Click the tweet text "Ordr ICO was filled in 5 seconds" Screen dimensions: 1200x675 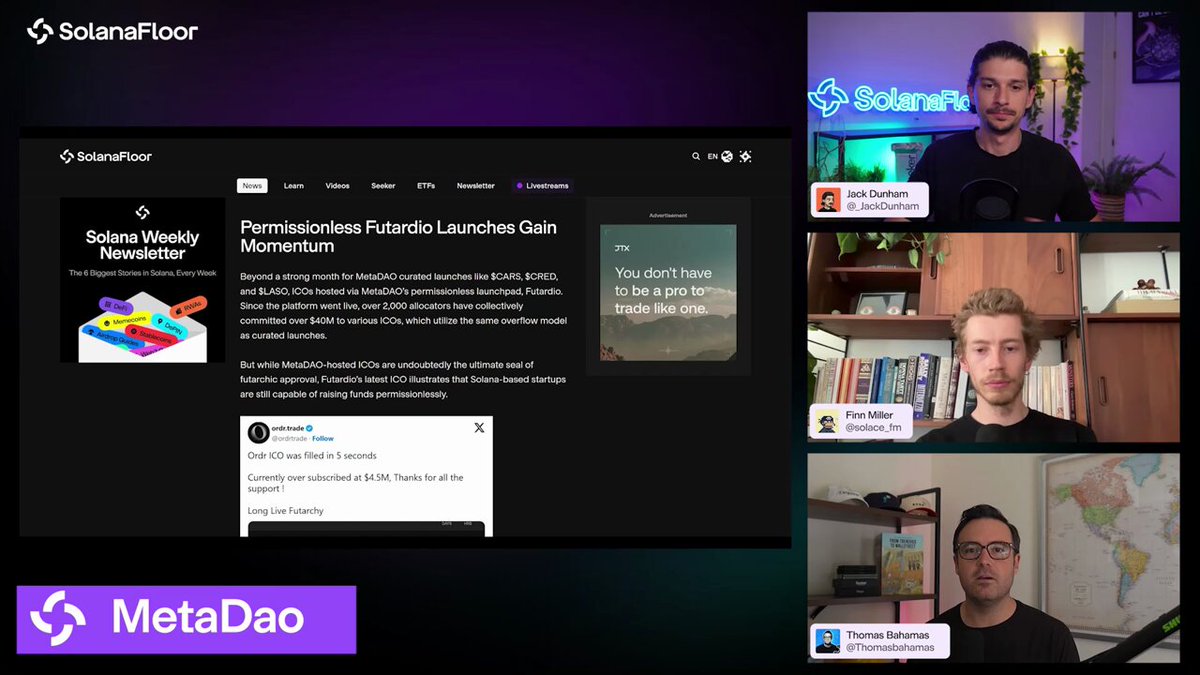312,456
